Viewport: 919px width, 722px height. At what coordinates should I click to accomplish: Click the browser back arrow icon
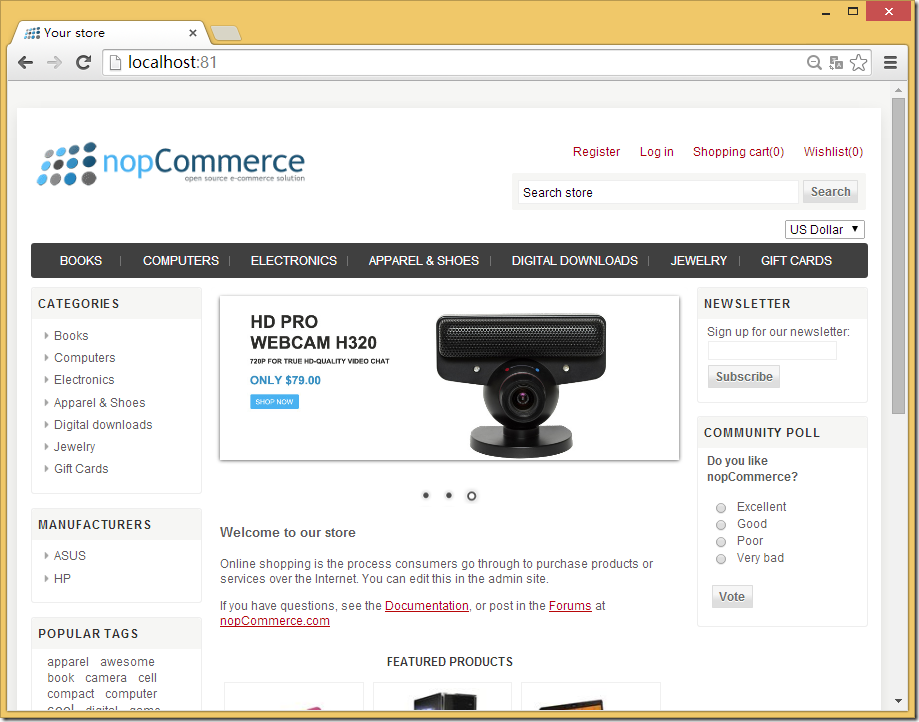click(x=26, y=63)
